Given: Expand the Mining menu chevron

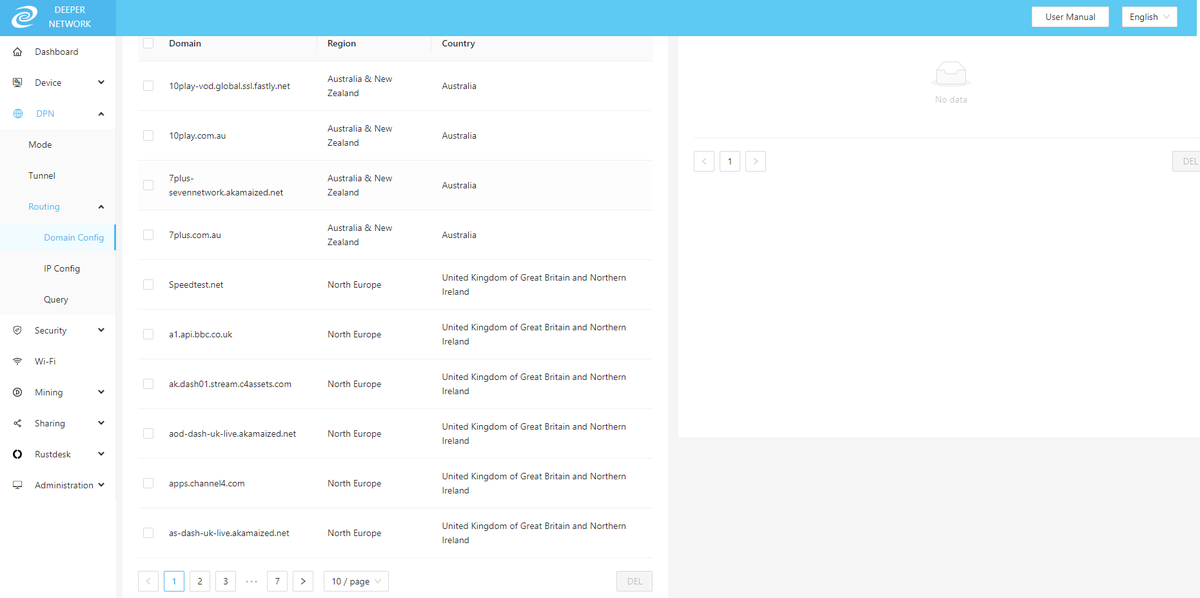Looking at the screenshot, I should [x=101, y=393].
